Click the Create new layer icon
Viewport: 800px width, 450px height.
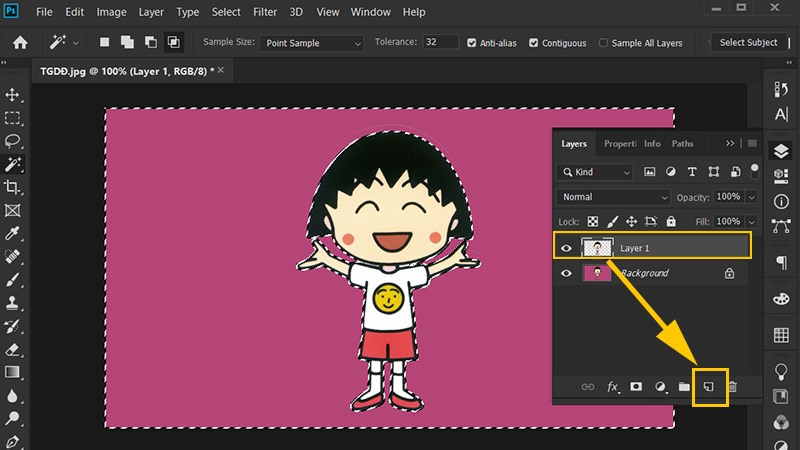(709, 386)
